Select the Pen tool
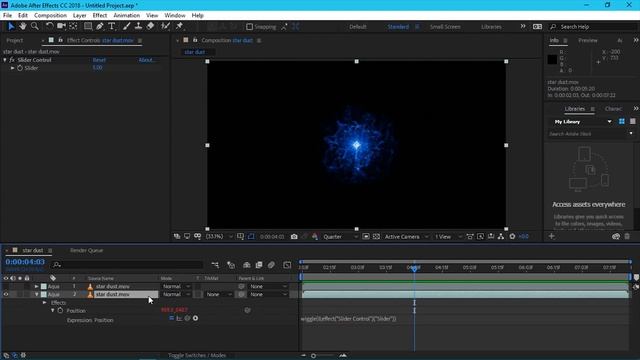Viewport: 640px width, 360px height. pyautogui.click(x=100, y=26)
